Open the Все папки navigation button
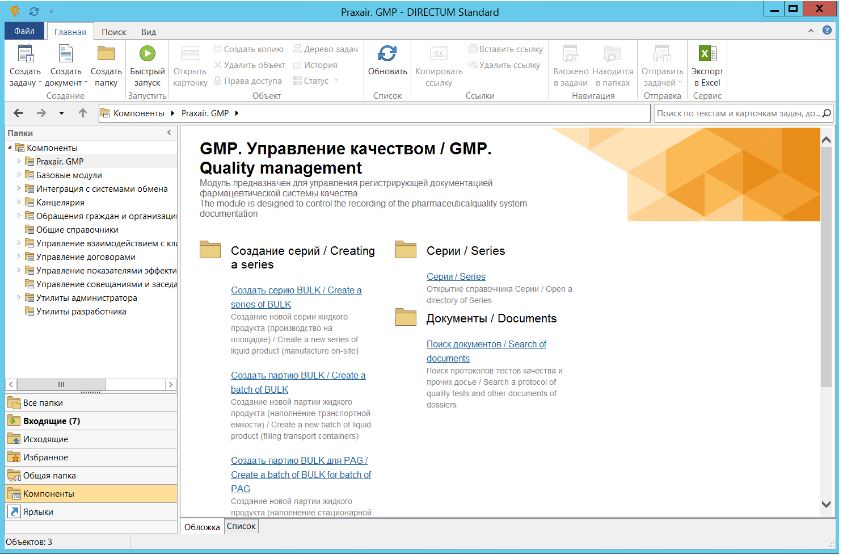Screen dimensions: 842x556 click(91, 403)
